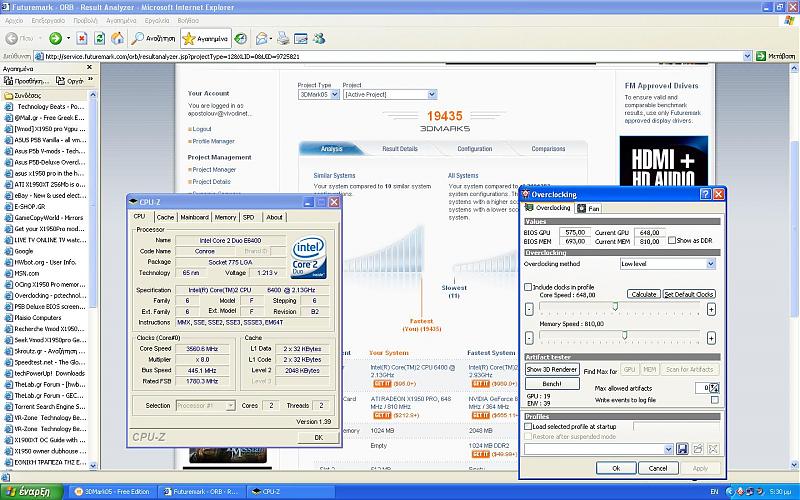Open the Βοήθεια menu in the browser

tap(188, 20)
